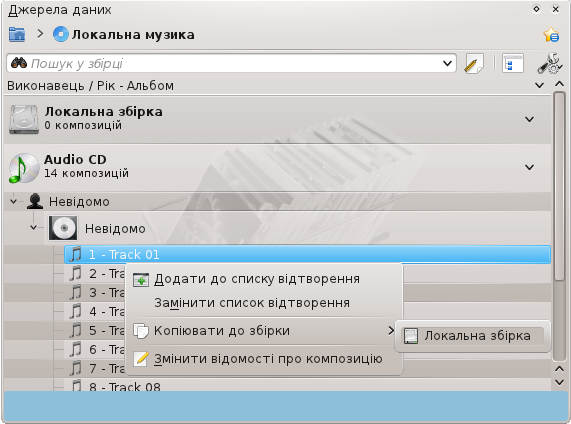The height and width of the screenshot is (424, 571).
Task: Click the Локальна збірка hard drive icon
Action: click(24, 119)
